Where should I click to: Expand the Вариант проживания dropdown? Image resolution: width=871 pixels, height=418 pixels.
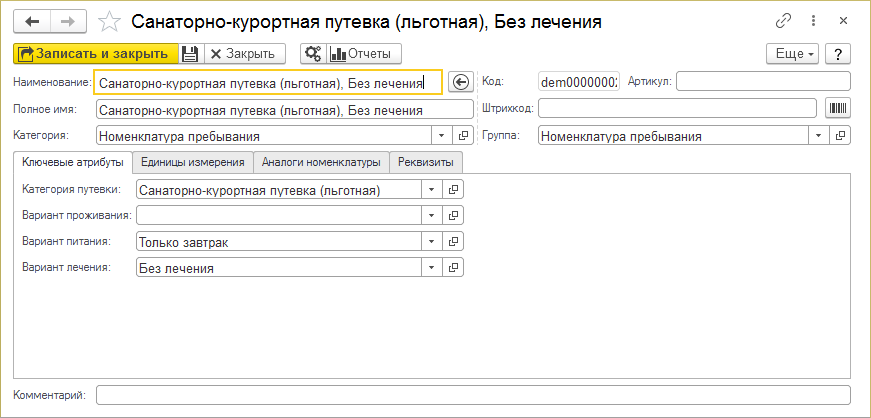click(431, 215)
